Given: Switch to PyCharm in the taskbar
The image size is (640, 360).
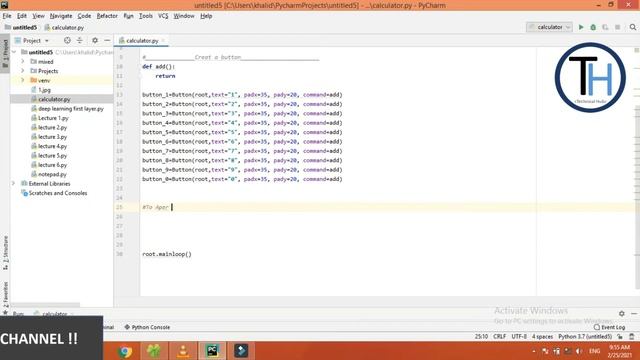Looking at the screenshot, I should (x=212, y=351).
